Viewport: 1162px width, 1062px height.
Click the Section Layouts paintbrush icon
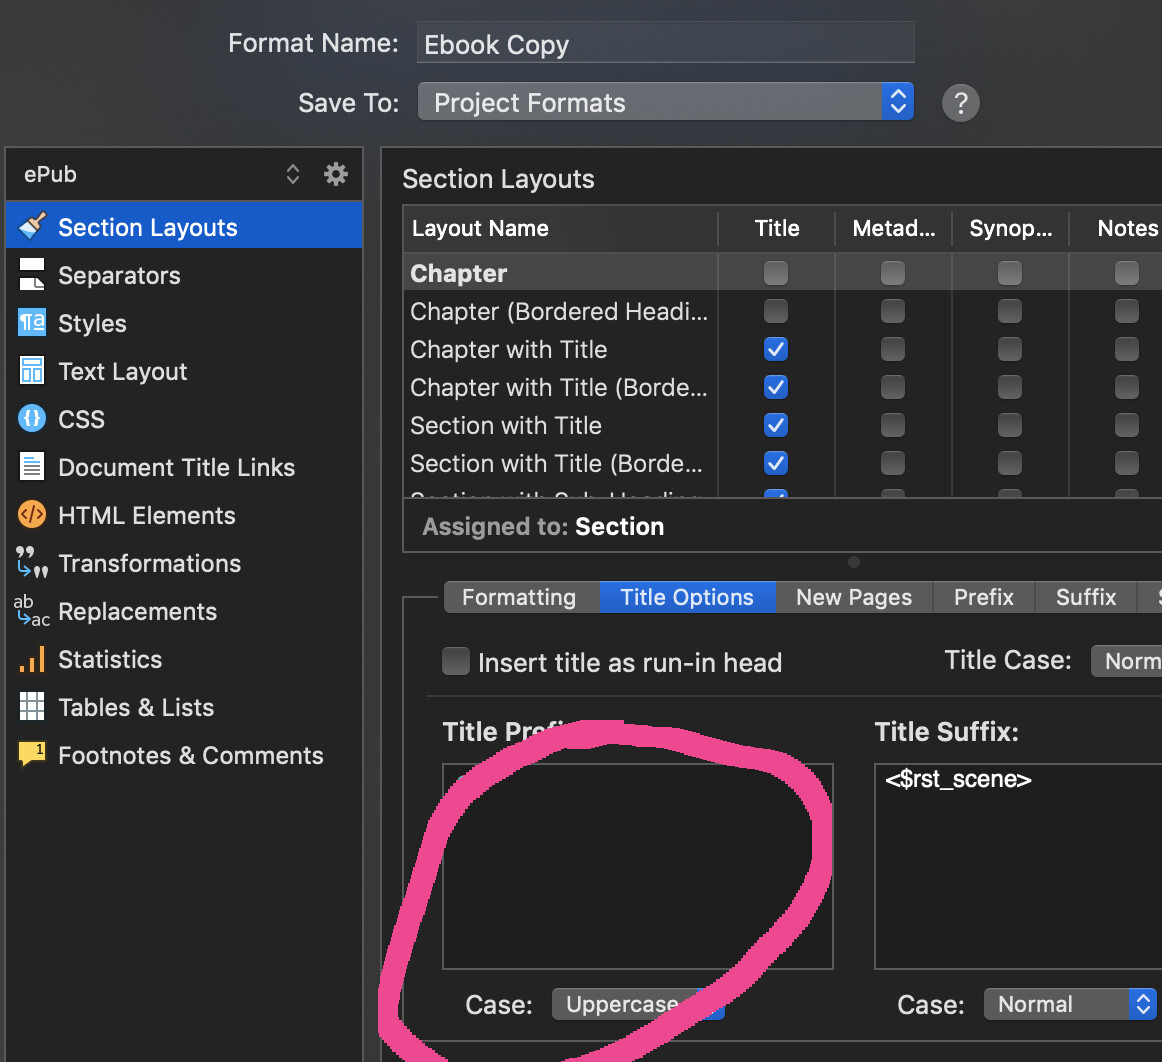coord(32,227)
